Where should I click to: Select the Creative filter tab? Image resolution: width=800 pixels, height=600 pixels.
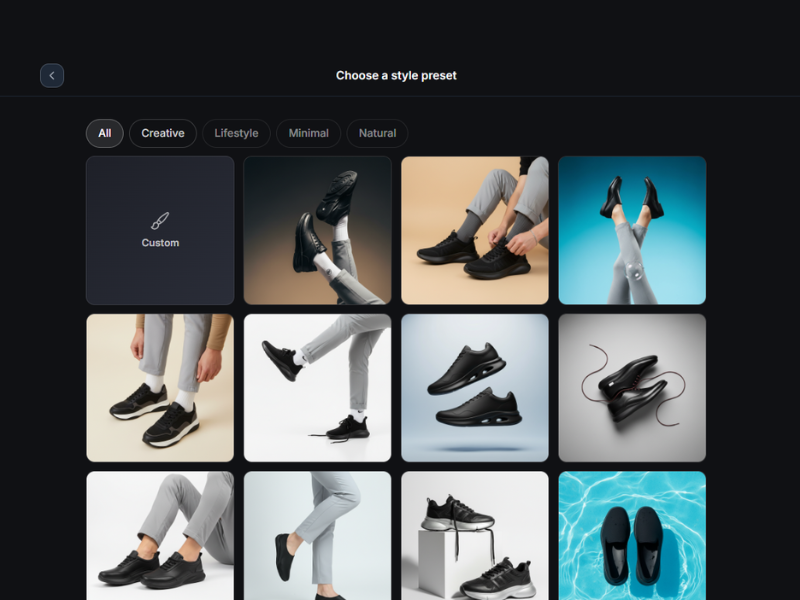(163, 133)
